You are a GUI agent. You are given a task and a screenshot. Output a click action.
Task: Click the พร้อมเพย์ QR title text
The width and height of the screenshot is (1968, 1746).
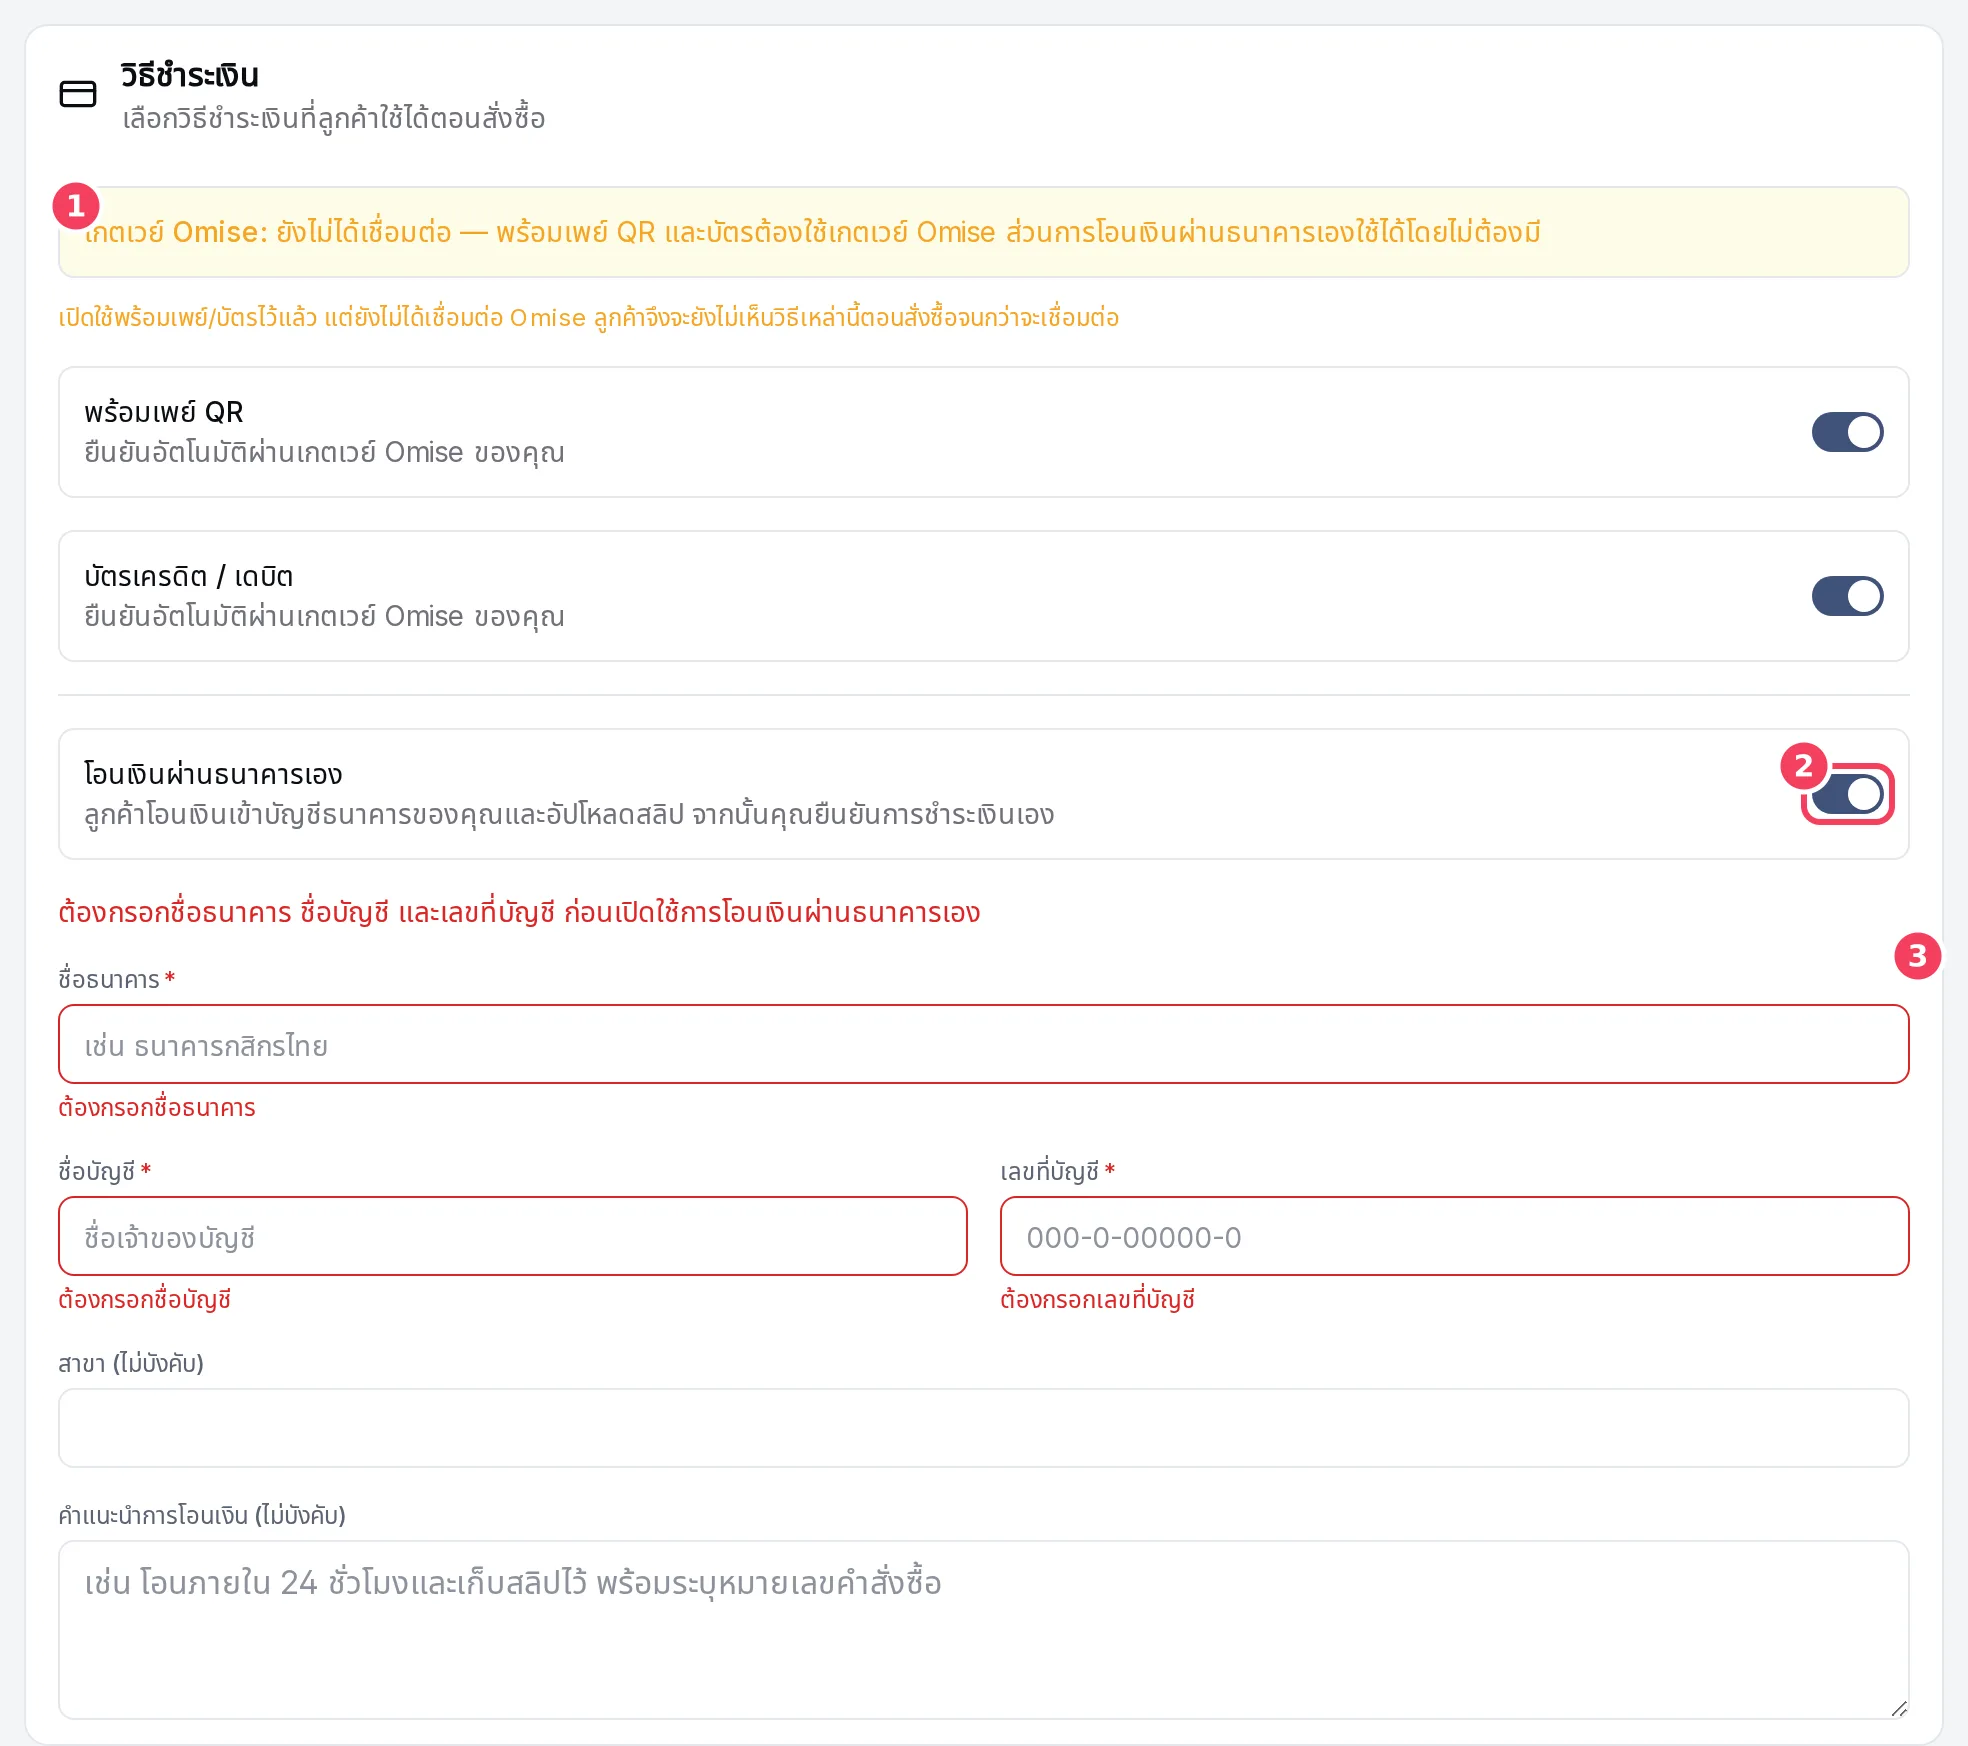point(164,412)
